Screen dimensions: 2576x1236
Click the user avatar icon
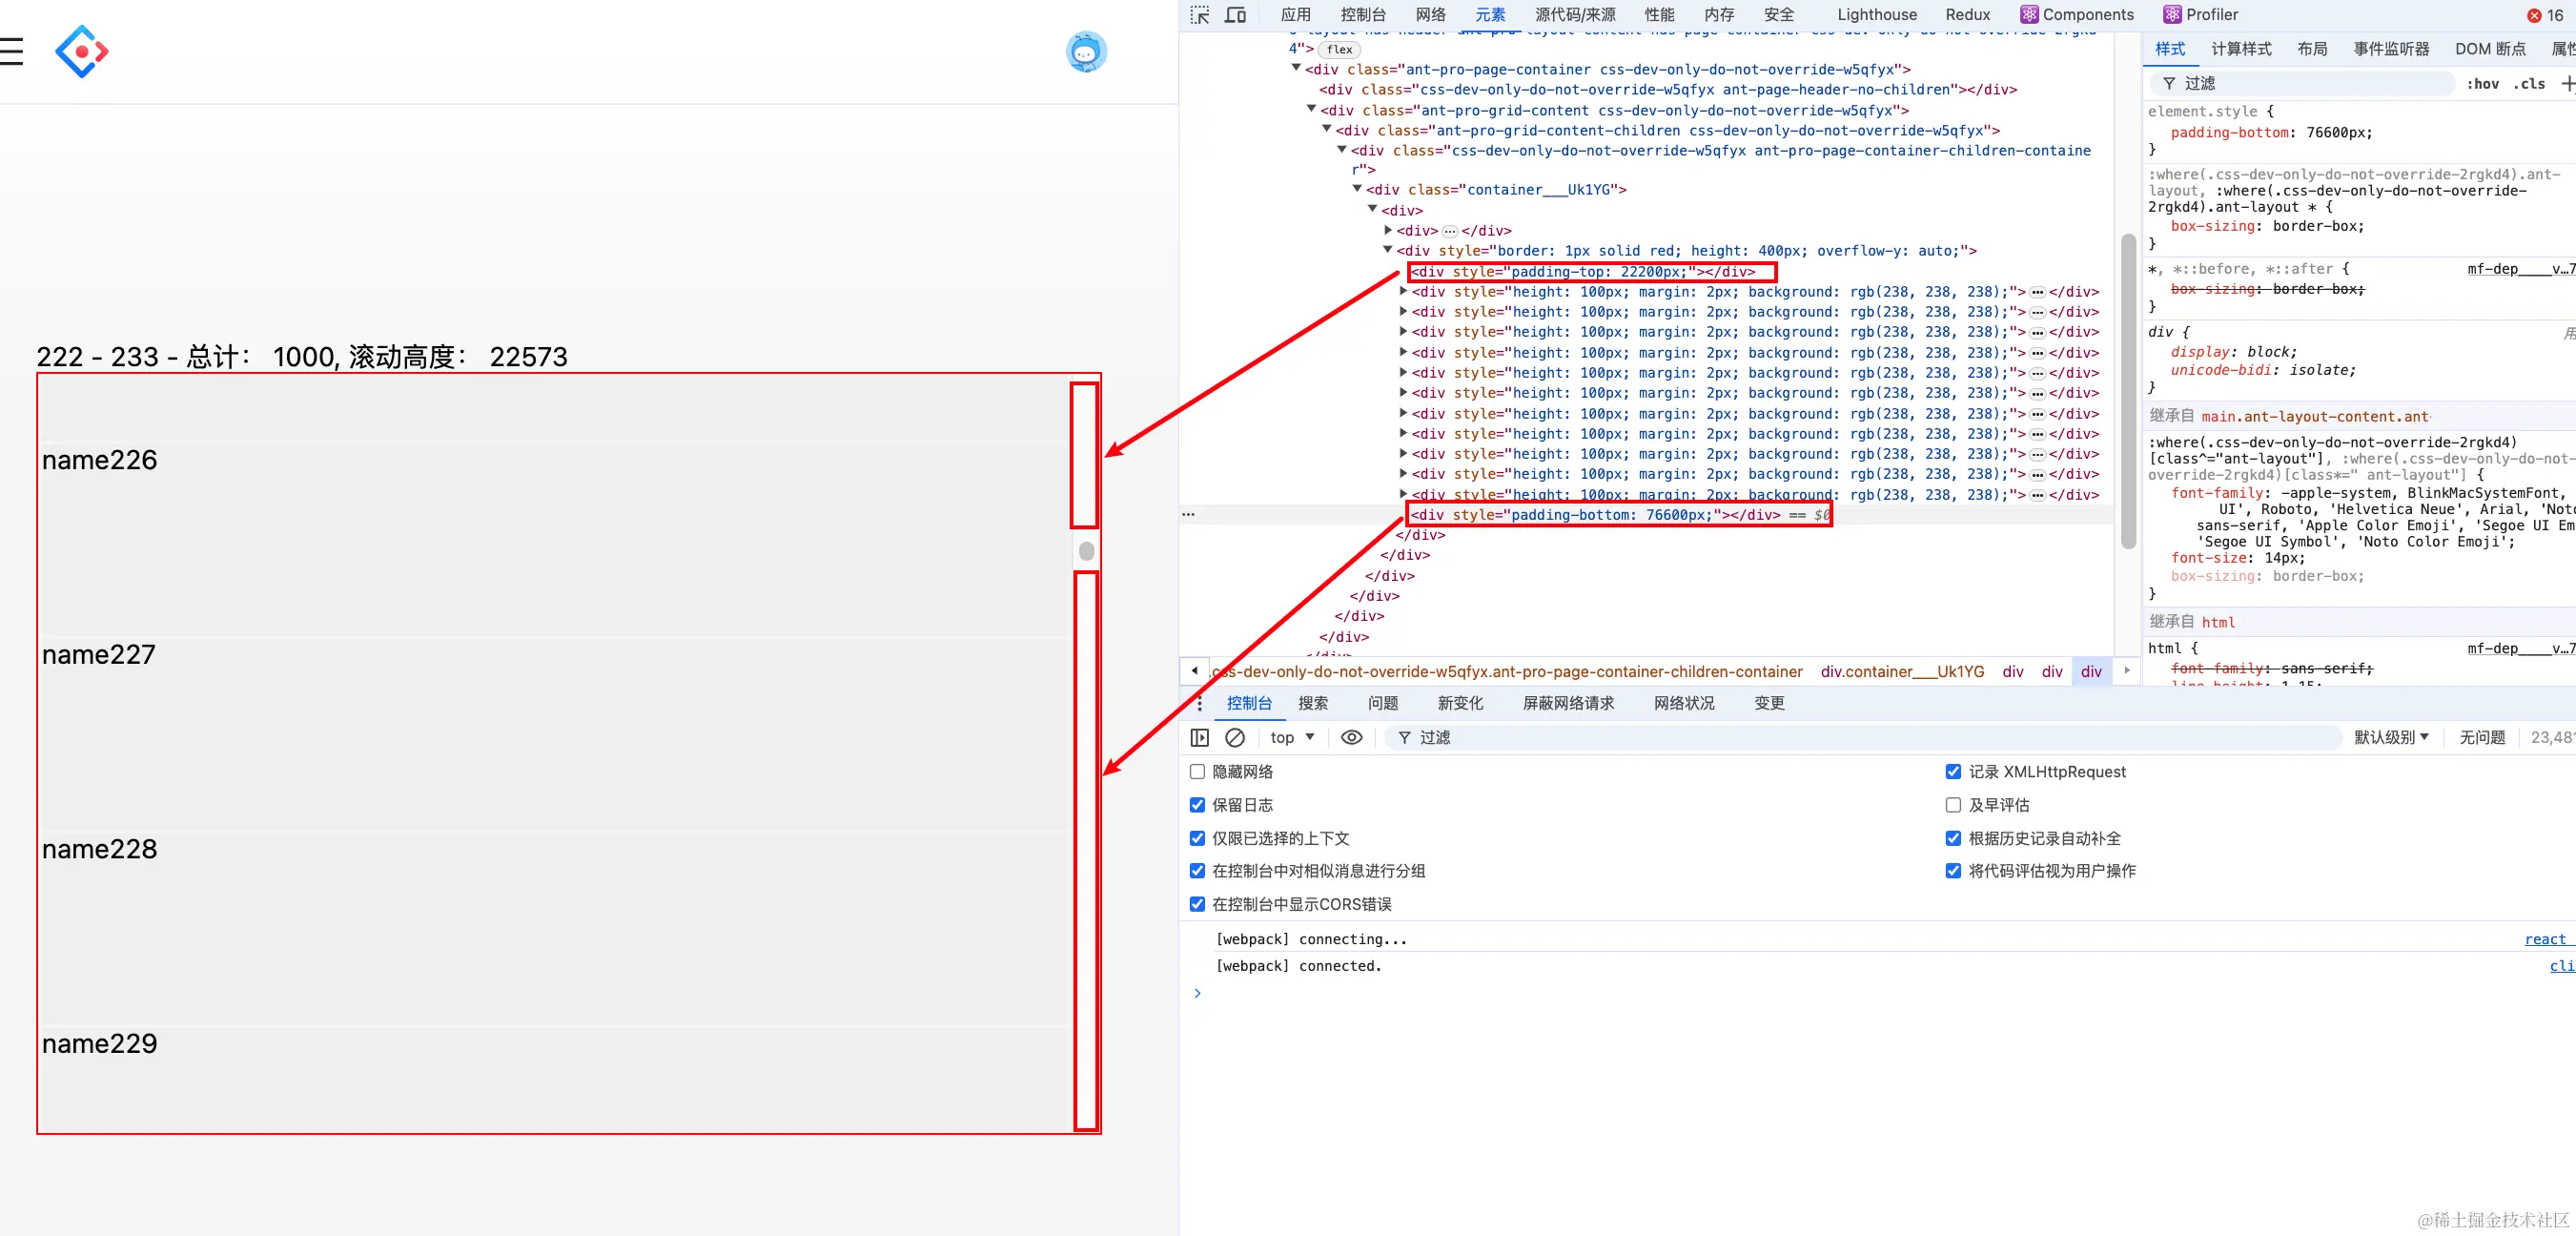[x=1086, y=52]
